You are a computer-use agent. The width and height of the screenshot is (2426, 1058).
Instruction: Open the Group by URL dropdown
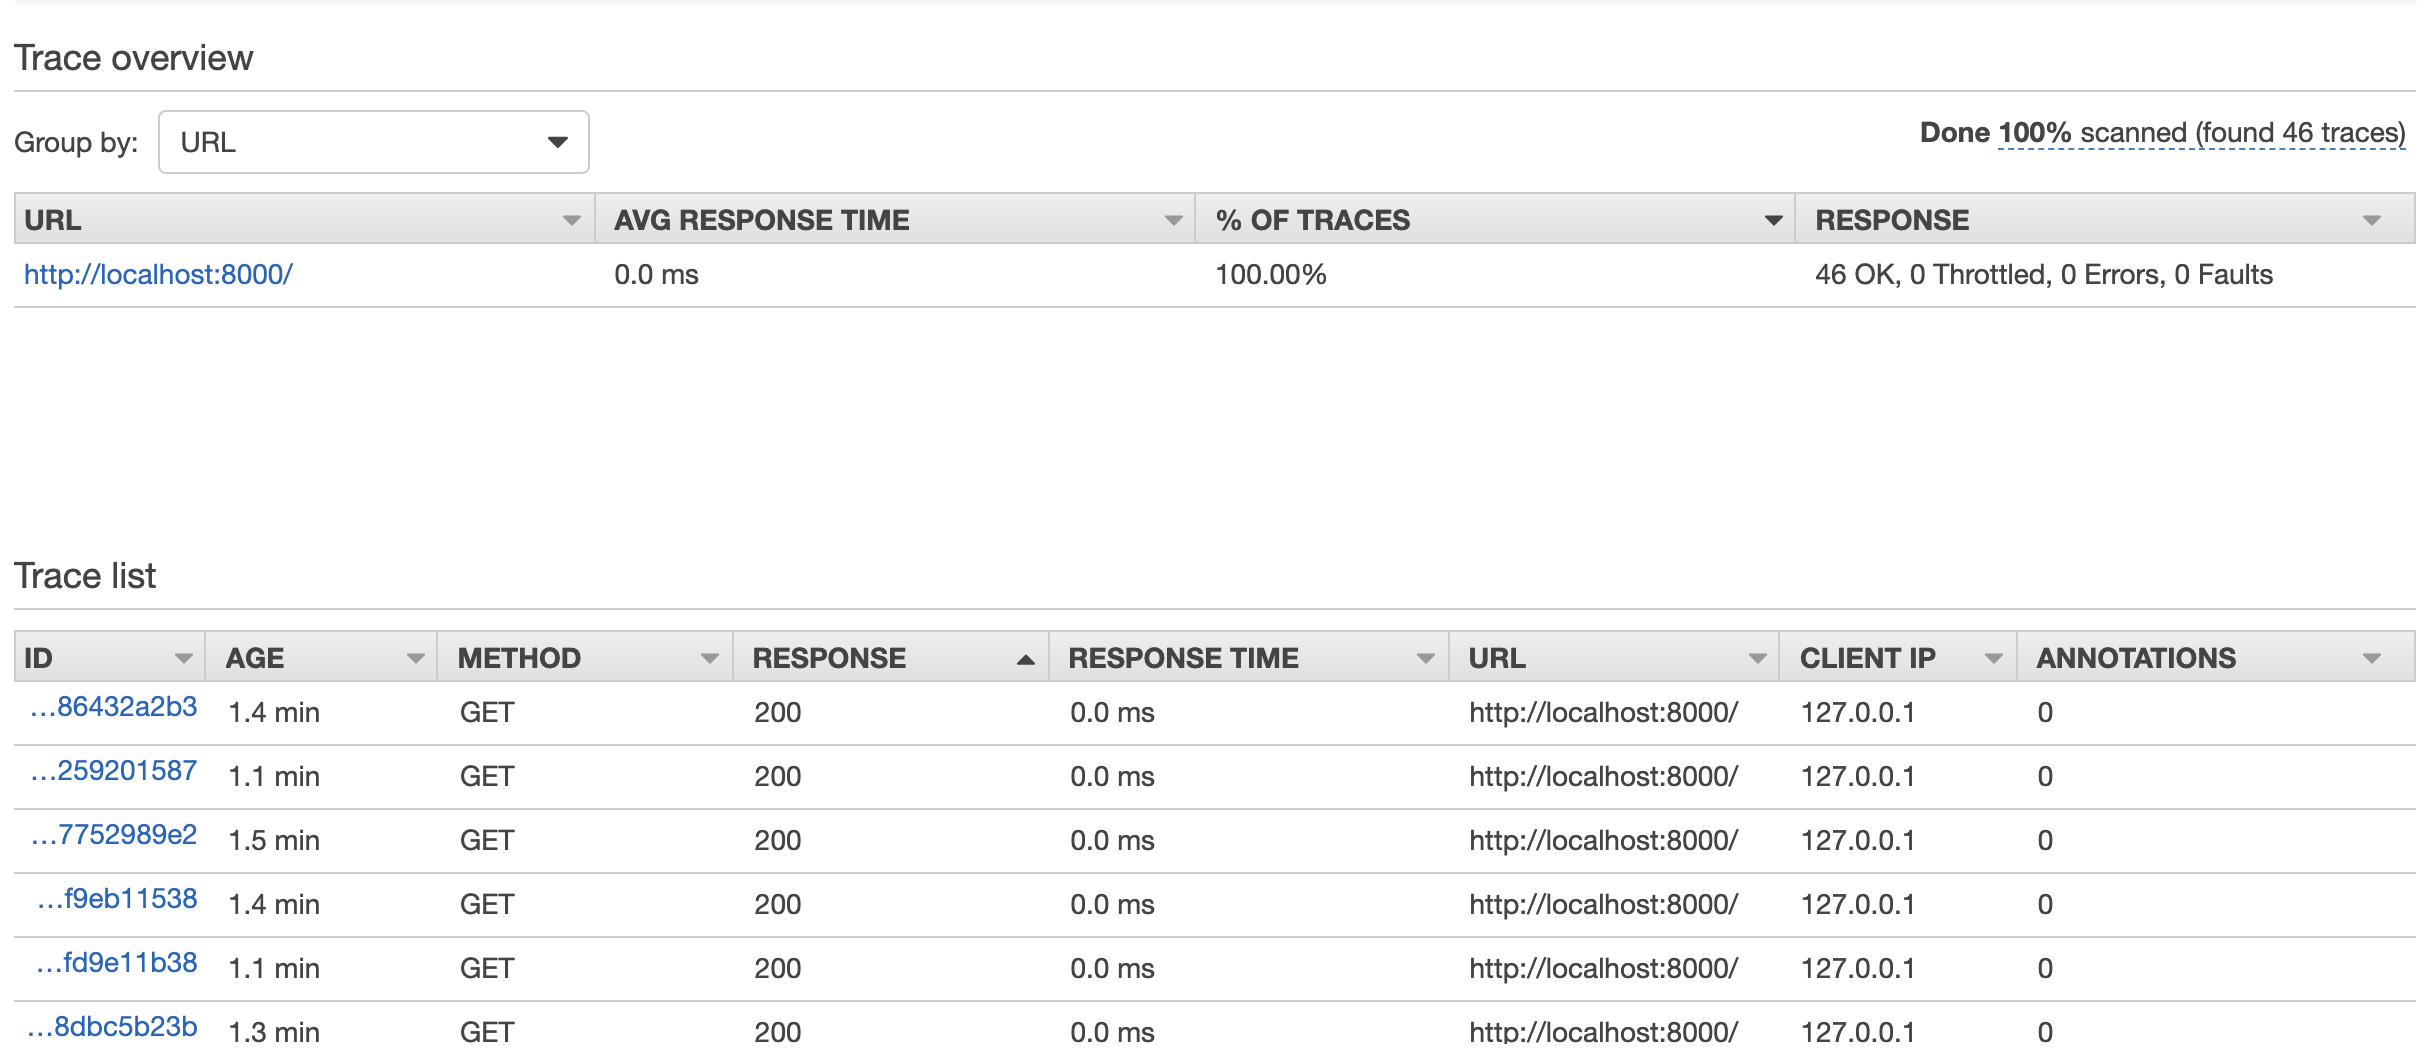[x=373, y=142]
